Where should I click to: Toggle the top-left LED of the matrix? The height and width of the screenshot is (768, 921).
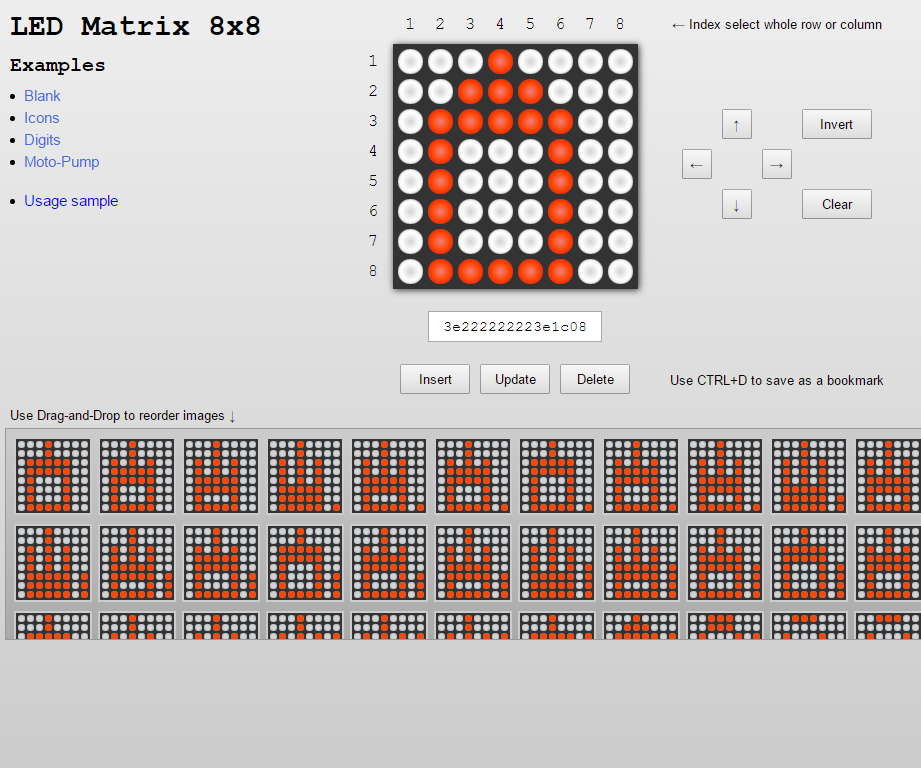coord(410,60)
